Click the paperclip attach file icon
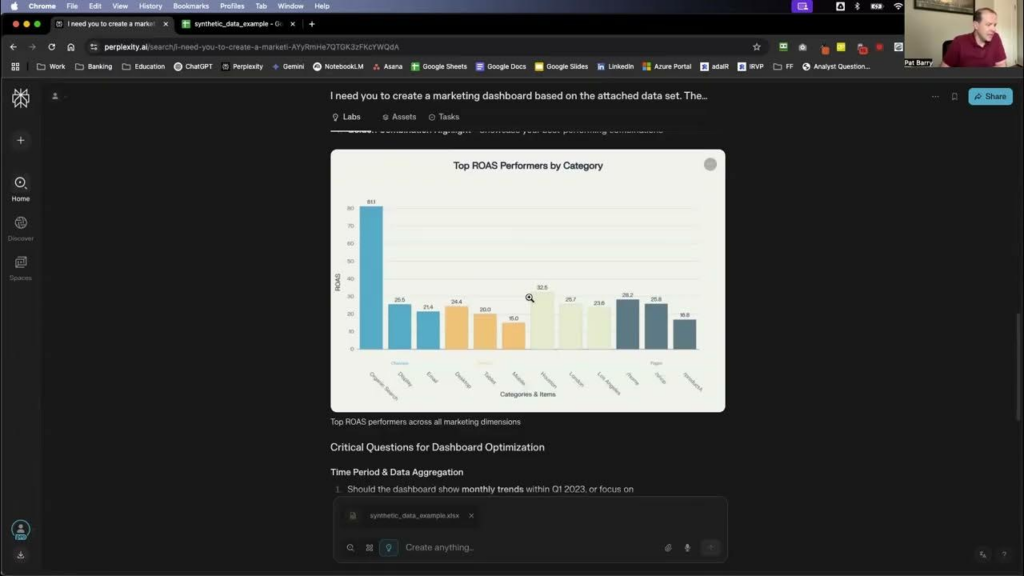 pyautogui.click(x=668, y=548)
